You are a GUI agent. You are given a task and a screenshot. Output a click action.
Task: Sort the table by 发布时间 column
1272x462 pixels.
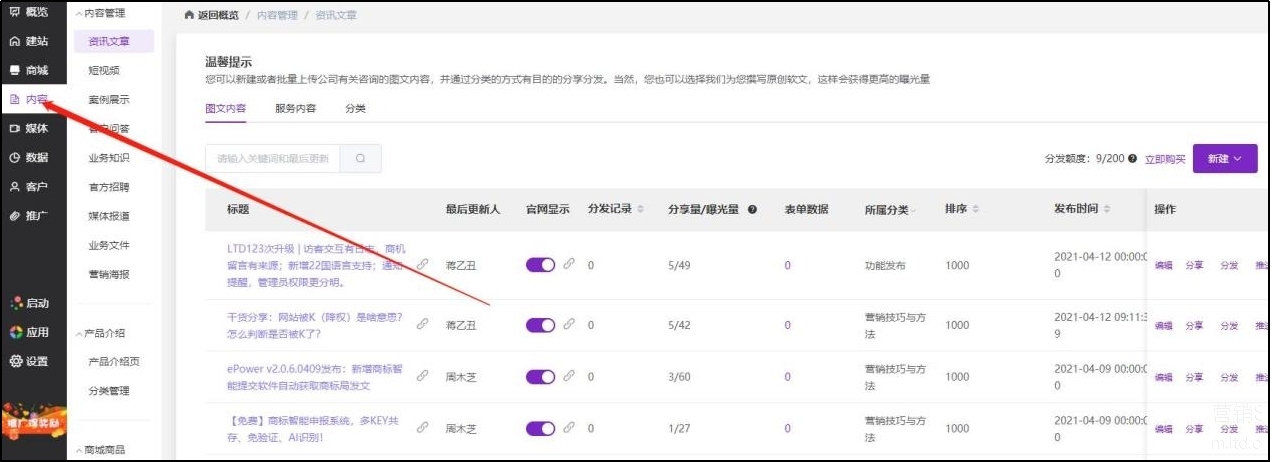1106,209
